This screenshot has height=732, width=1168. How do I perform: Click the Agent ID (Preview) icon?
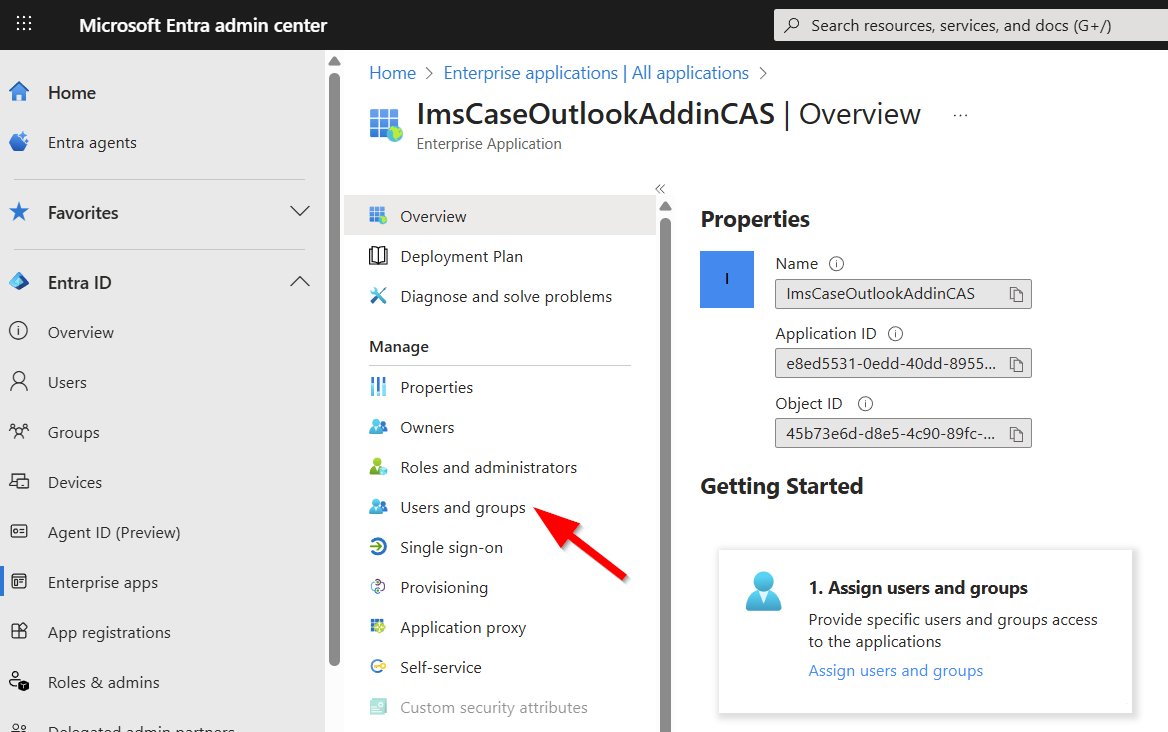19,531
